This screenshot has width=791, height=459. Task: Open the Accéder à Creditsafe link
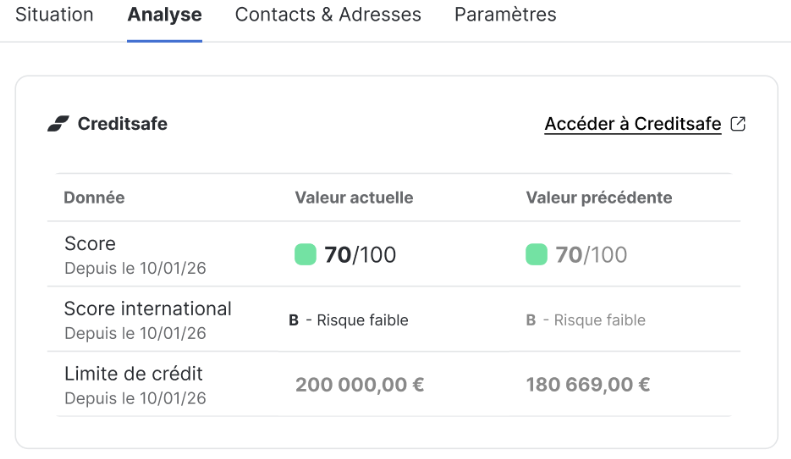tap(633, 124)
